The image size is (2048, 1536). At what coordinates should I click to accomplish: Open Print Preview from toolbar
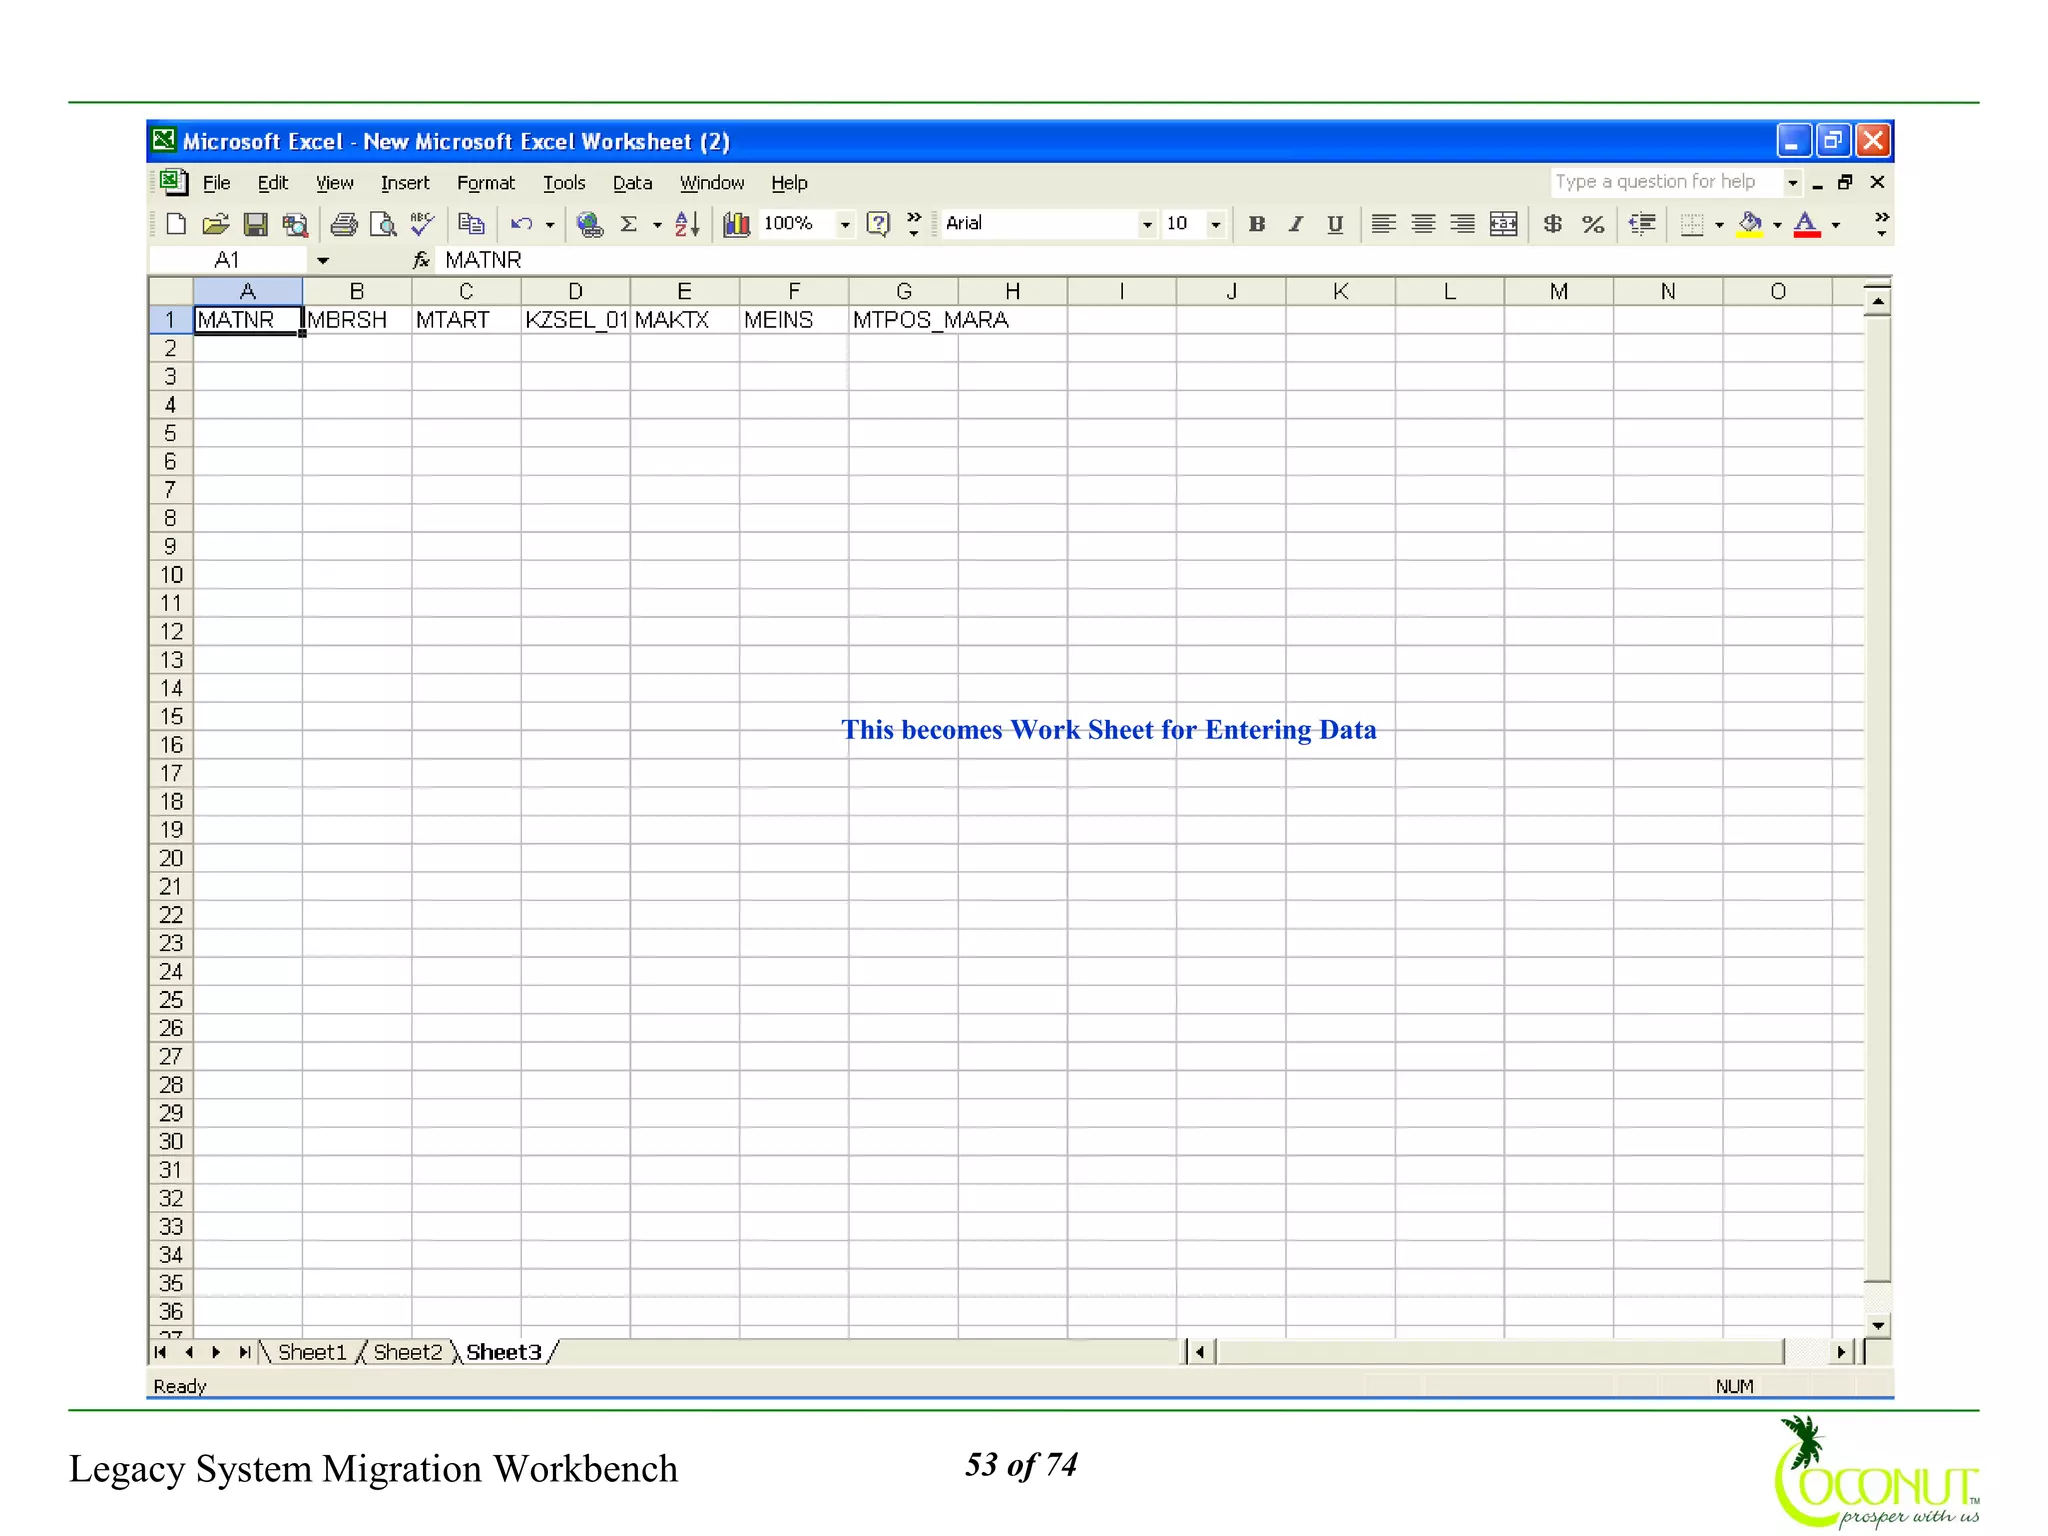[x=382, y=224]
